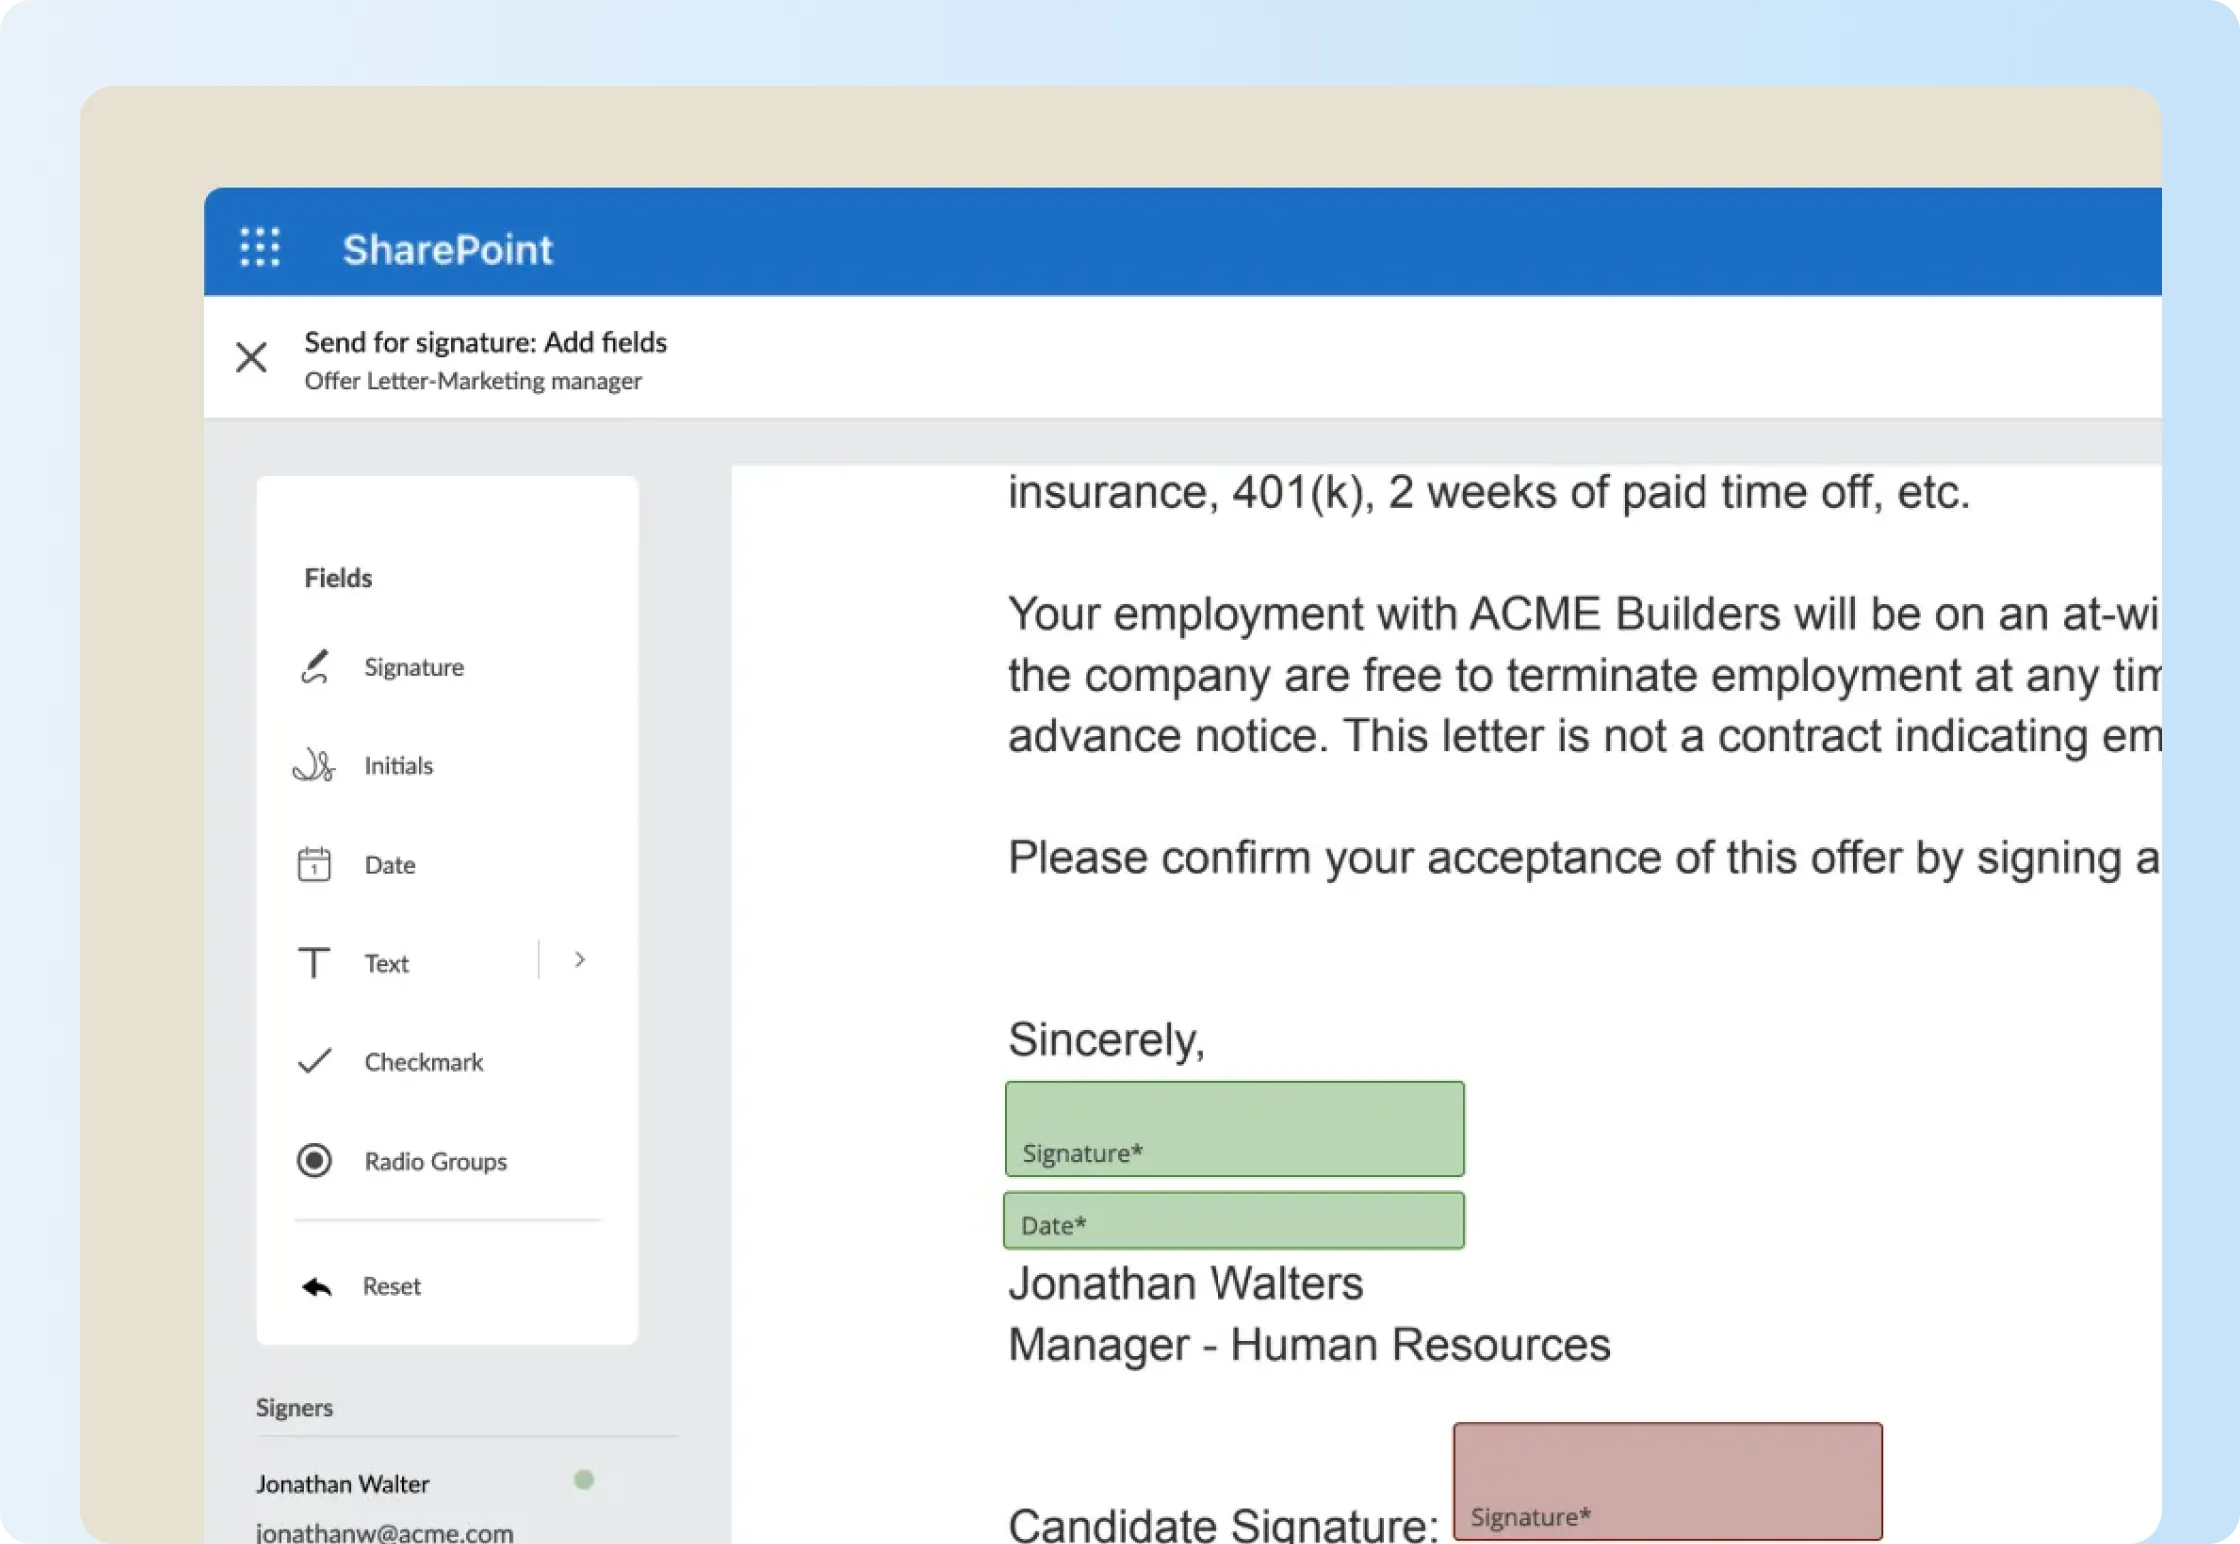Select the Radio Groups circle icon

(314, 1160)
